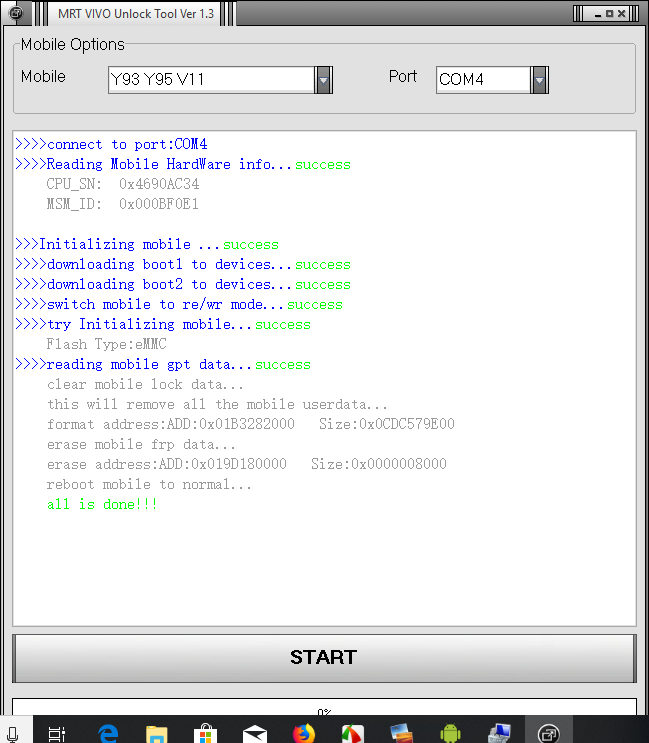Open the computer/device taskbar icon

[x=499, y=734]
